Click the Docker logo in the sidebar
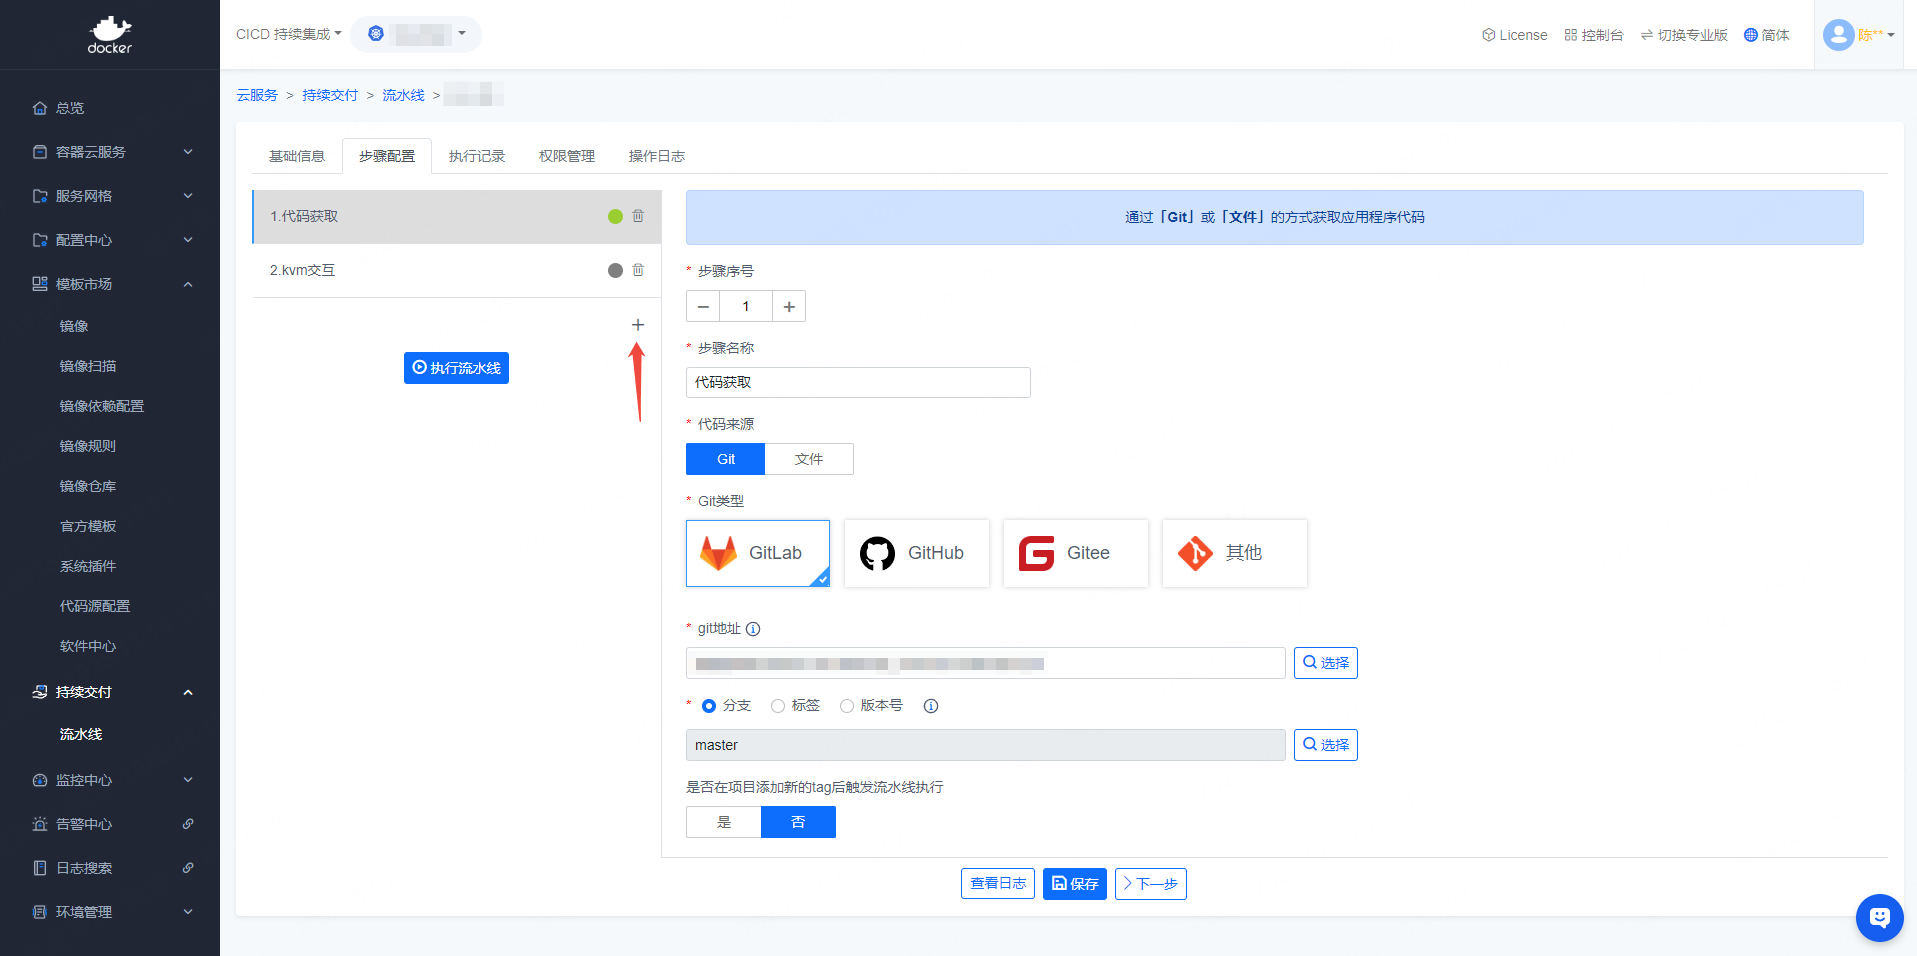The height and width of the screenshot is (956, 1917). coord(109,35)
